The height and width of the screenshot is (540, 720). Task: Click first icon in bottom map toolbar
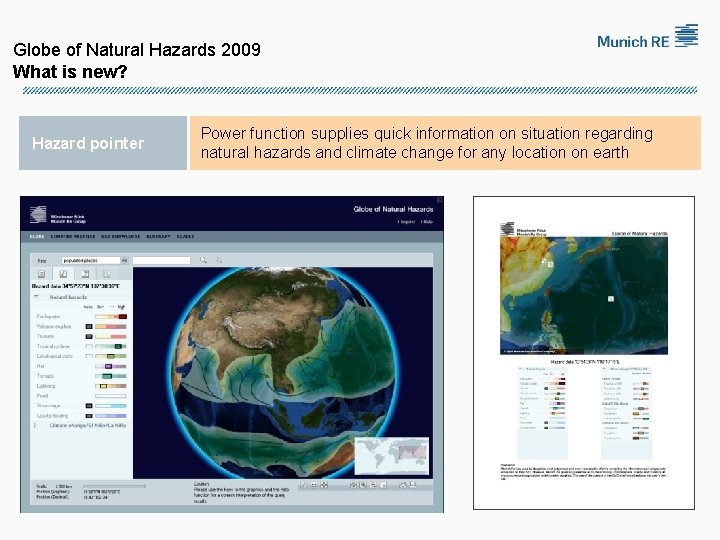pyautogui.click(x=303, y=485)
